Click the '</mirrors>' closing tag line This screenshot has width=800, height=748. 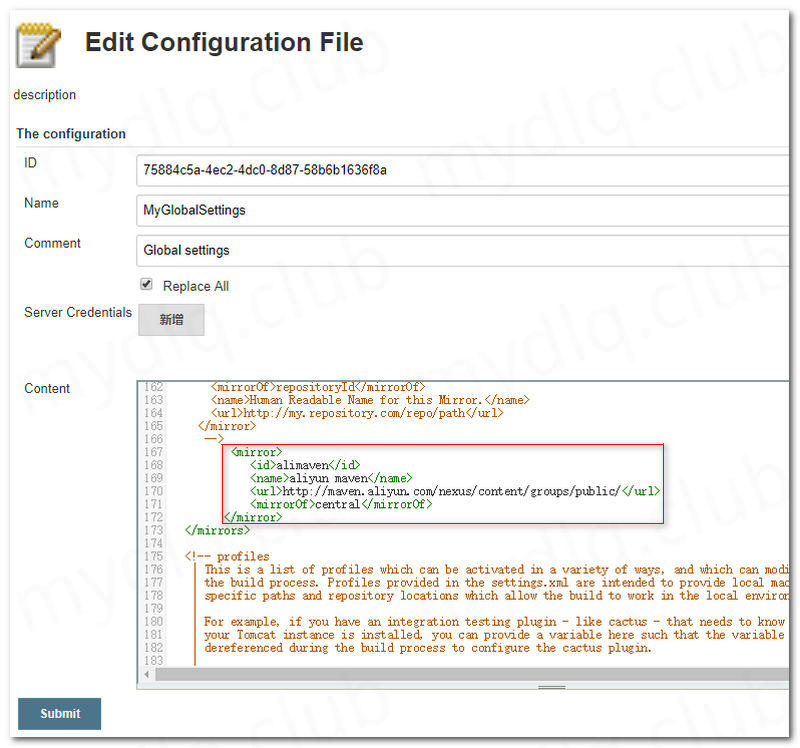coord(217,530)
